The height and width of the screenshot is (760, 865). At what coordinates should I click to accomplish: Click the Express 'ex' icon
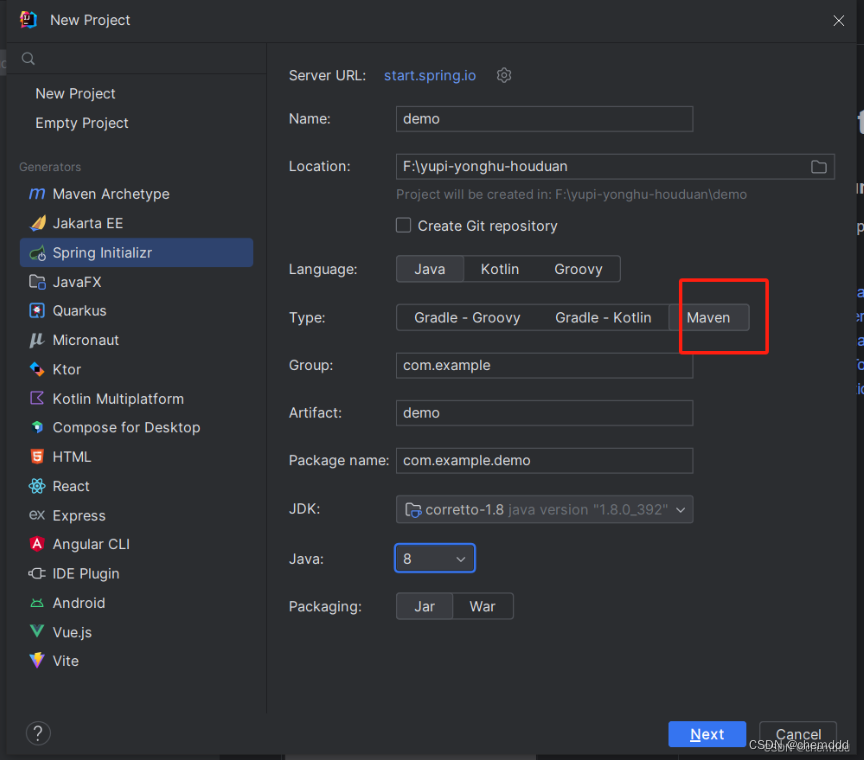(x=37, y=515)
